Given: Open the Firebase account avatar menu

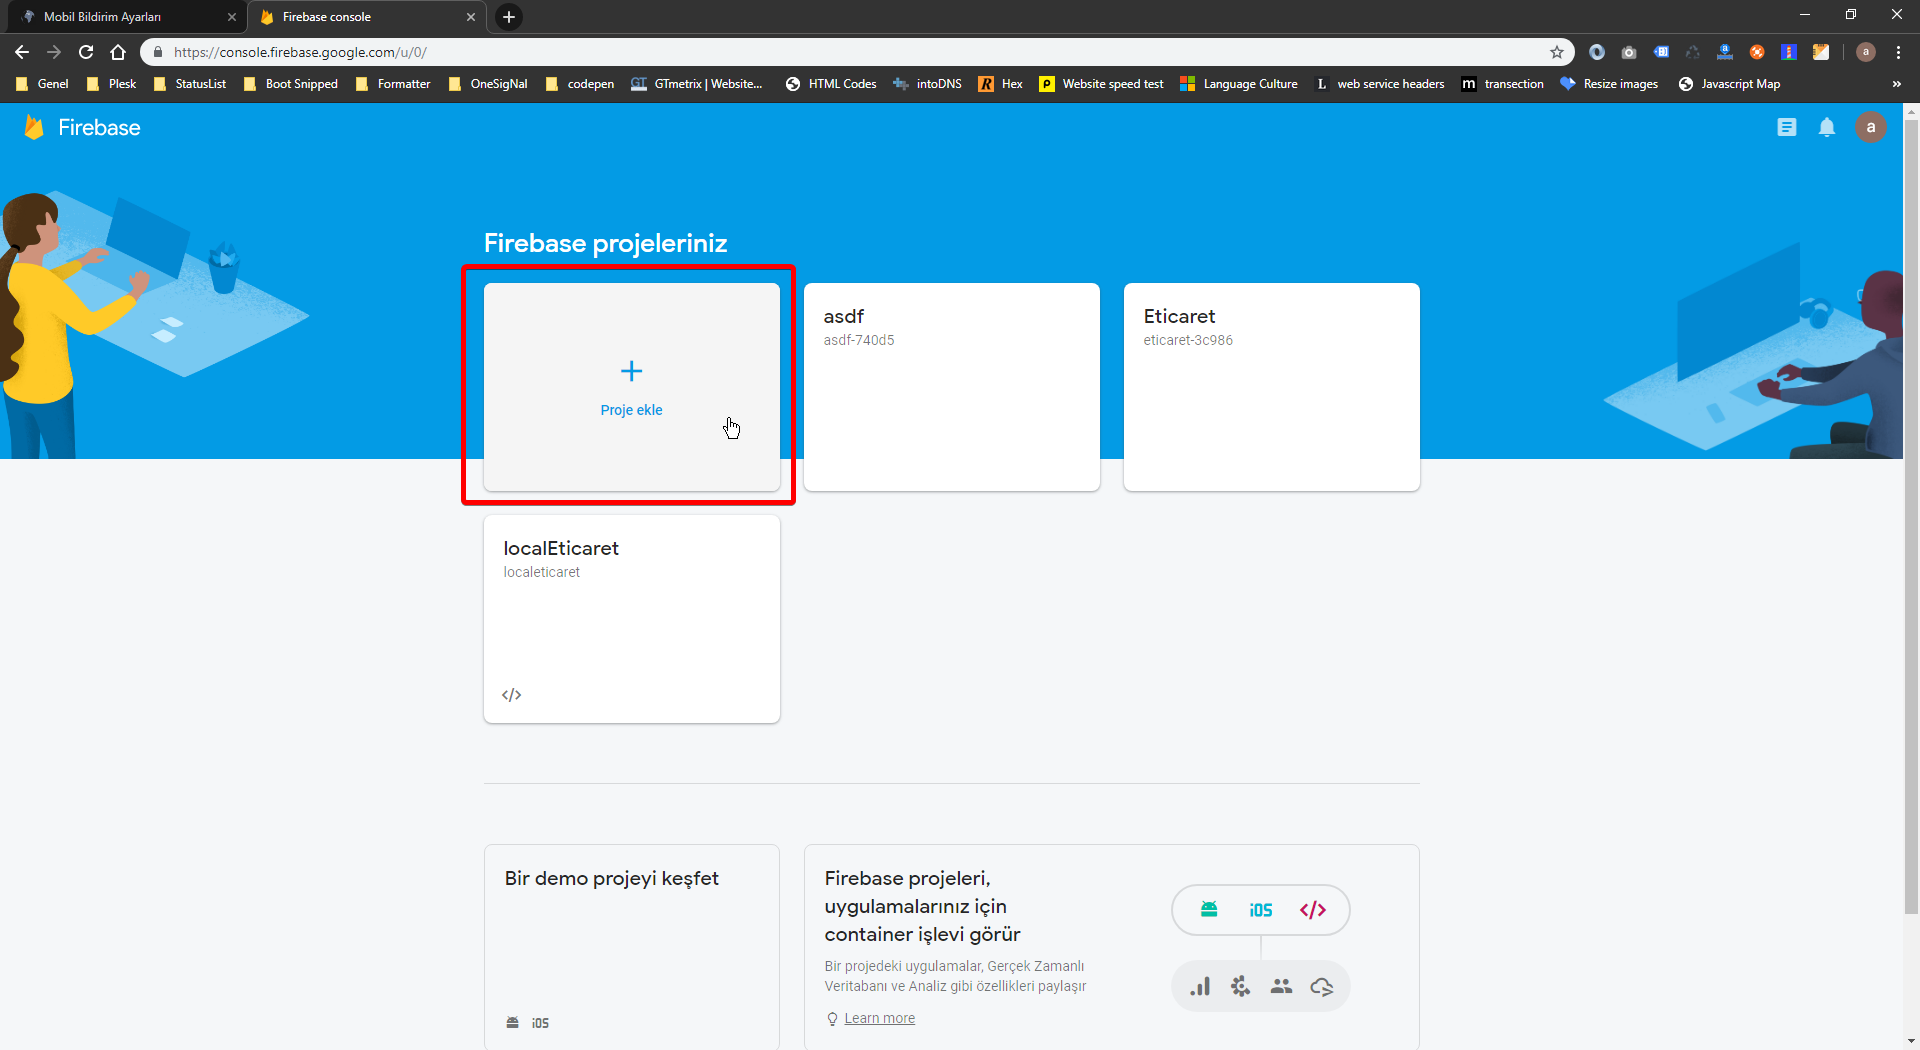Looking at the screenshot, I should pos(1871,127).
